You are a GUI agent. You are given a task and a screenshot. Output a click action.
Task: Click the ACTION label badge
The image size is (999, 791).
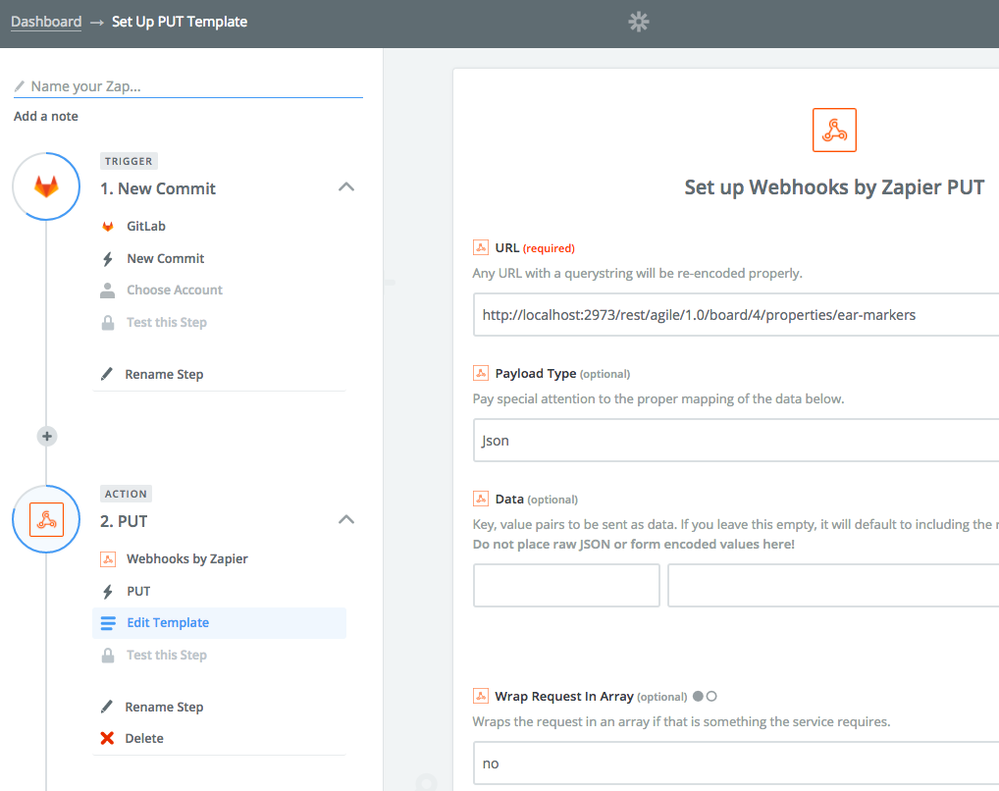click(126, 494)
